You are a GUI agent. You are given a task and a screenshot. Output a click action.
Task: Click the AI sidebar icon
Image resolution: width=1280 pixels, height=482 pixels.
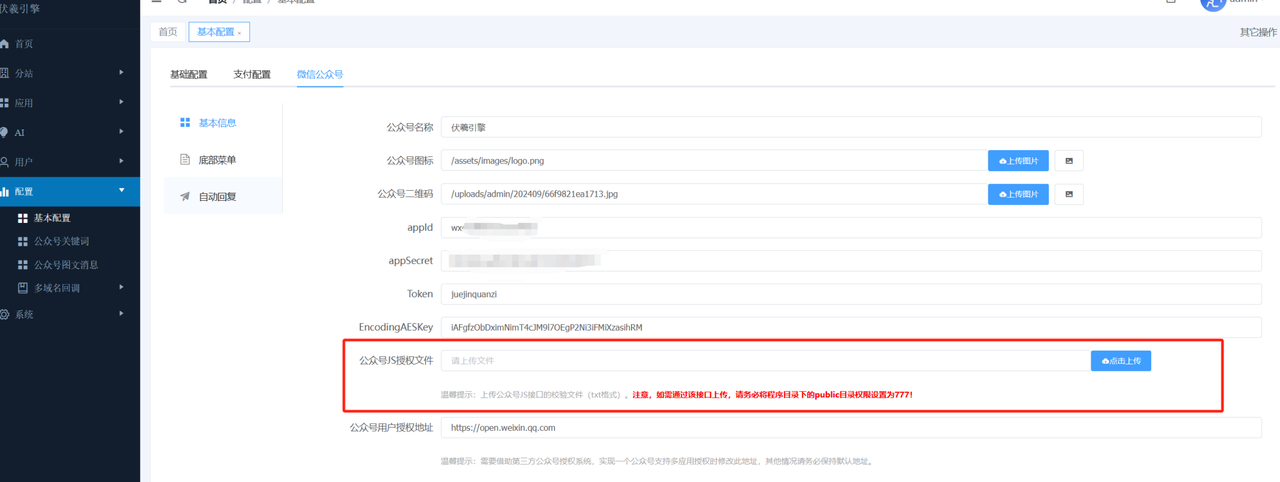coord(5,132)
